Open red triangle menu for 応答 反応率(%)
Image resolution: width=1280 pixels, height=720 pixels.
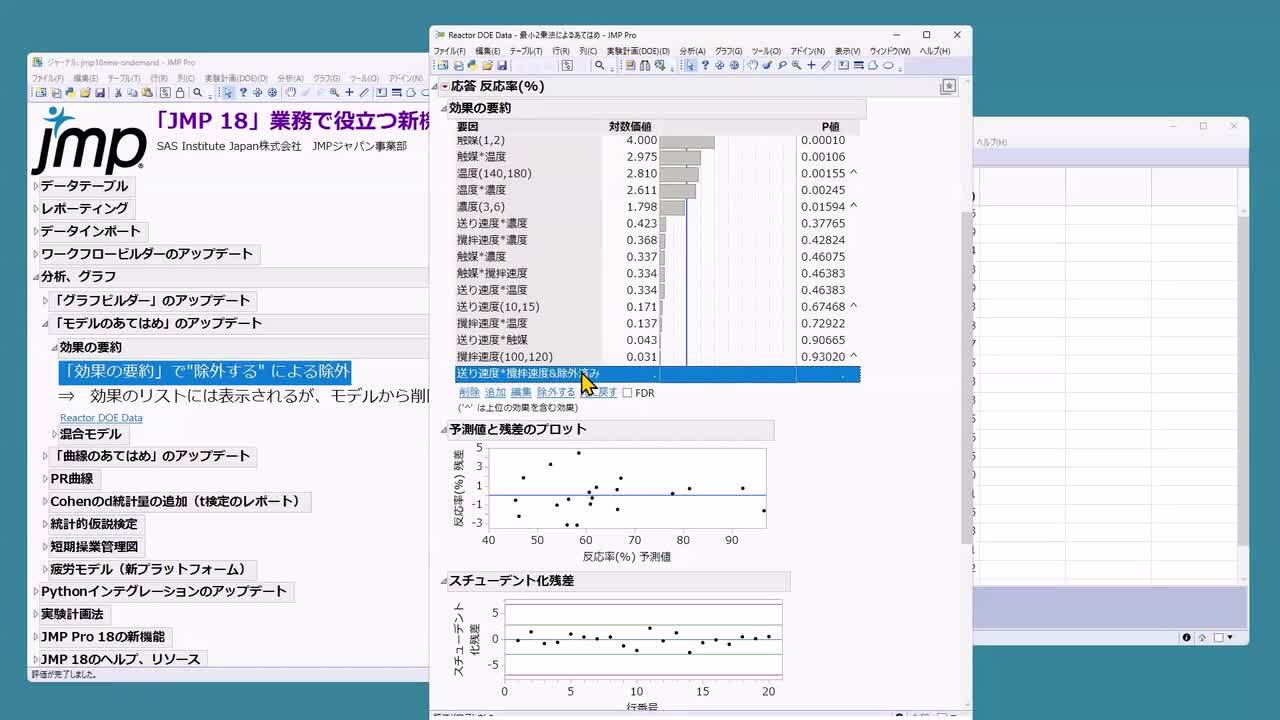[445, 87]
